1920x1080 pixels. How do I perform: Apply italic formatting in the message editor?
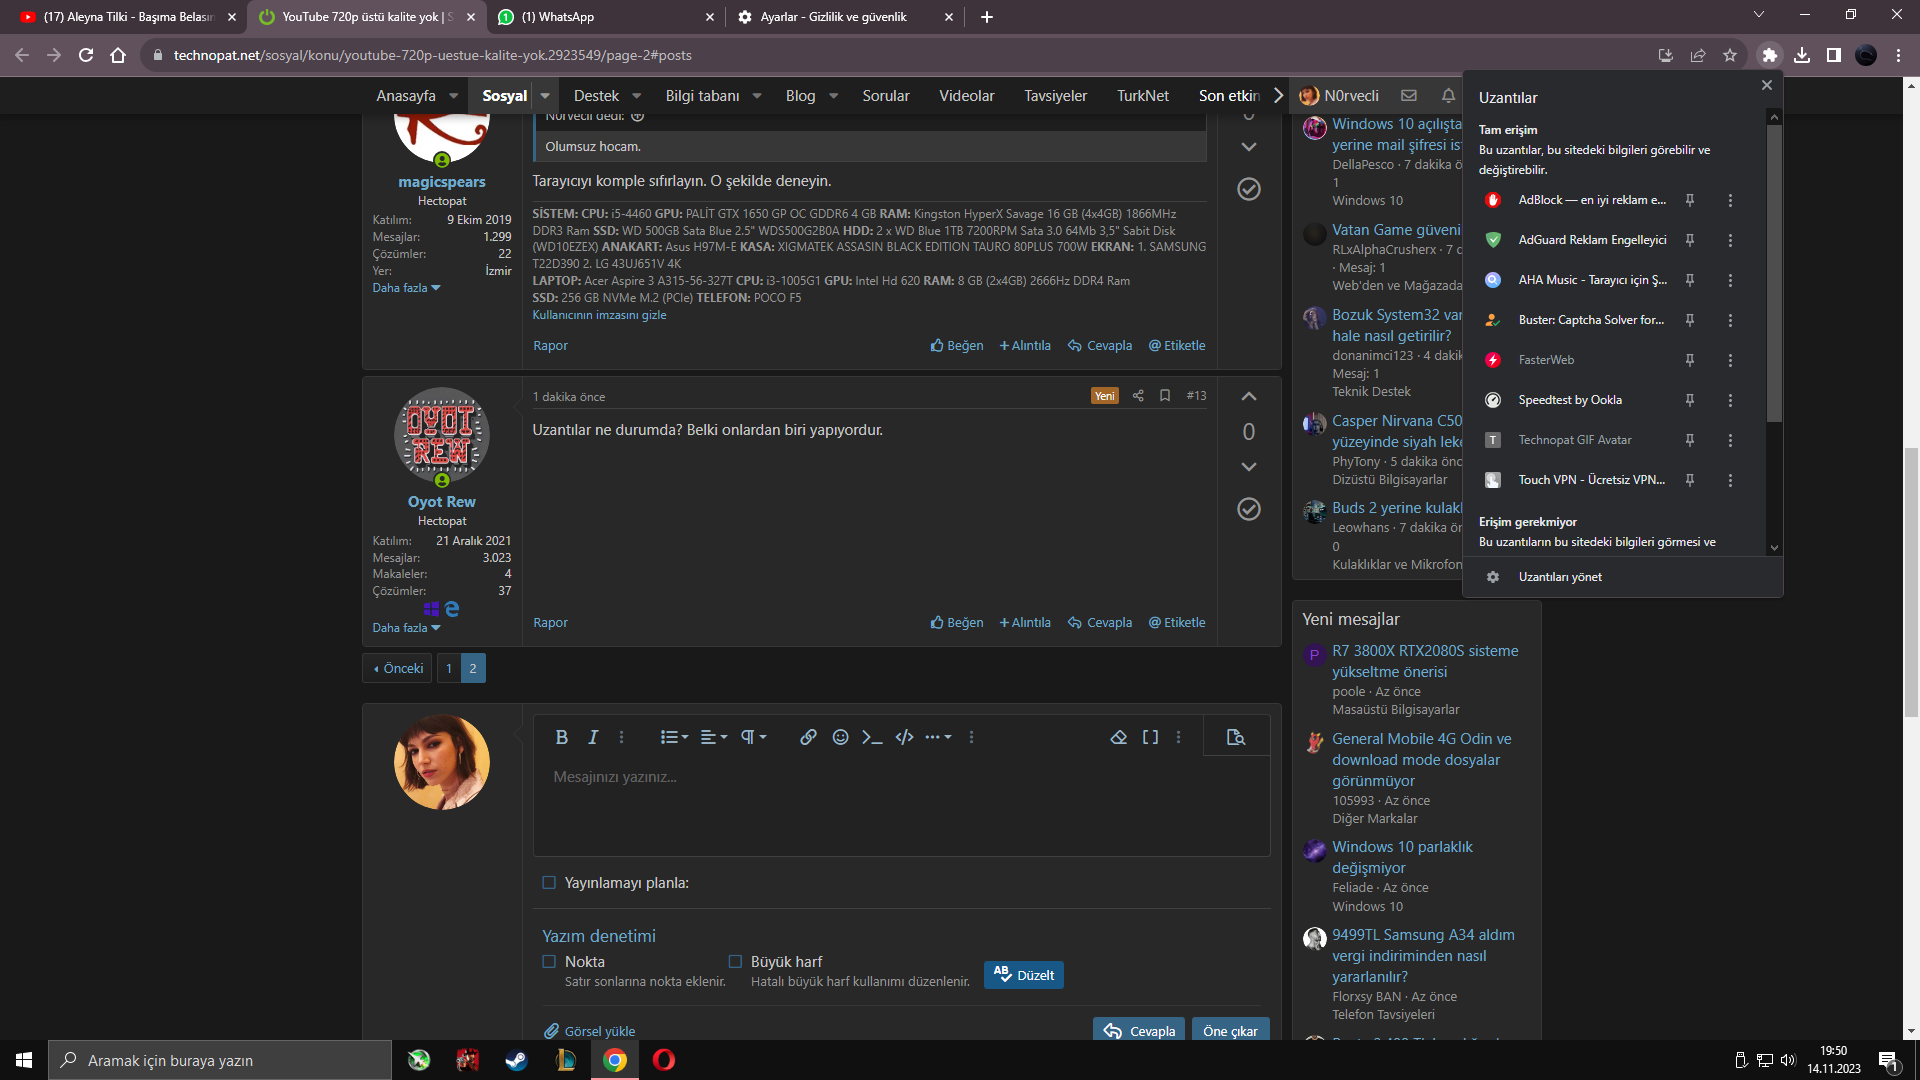point(592,737)
